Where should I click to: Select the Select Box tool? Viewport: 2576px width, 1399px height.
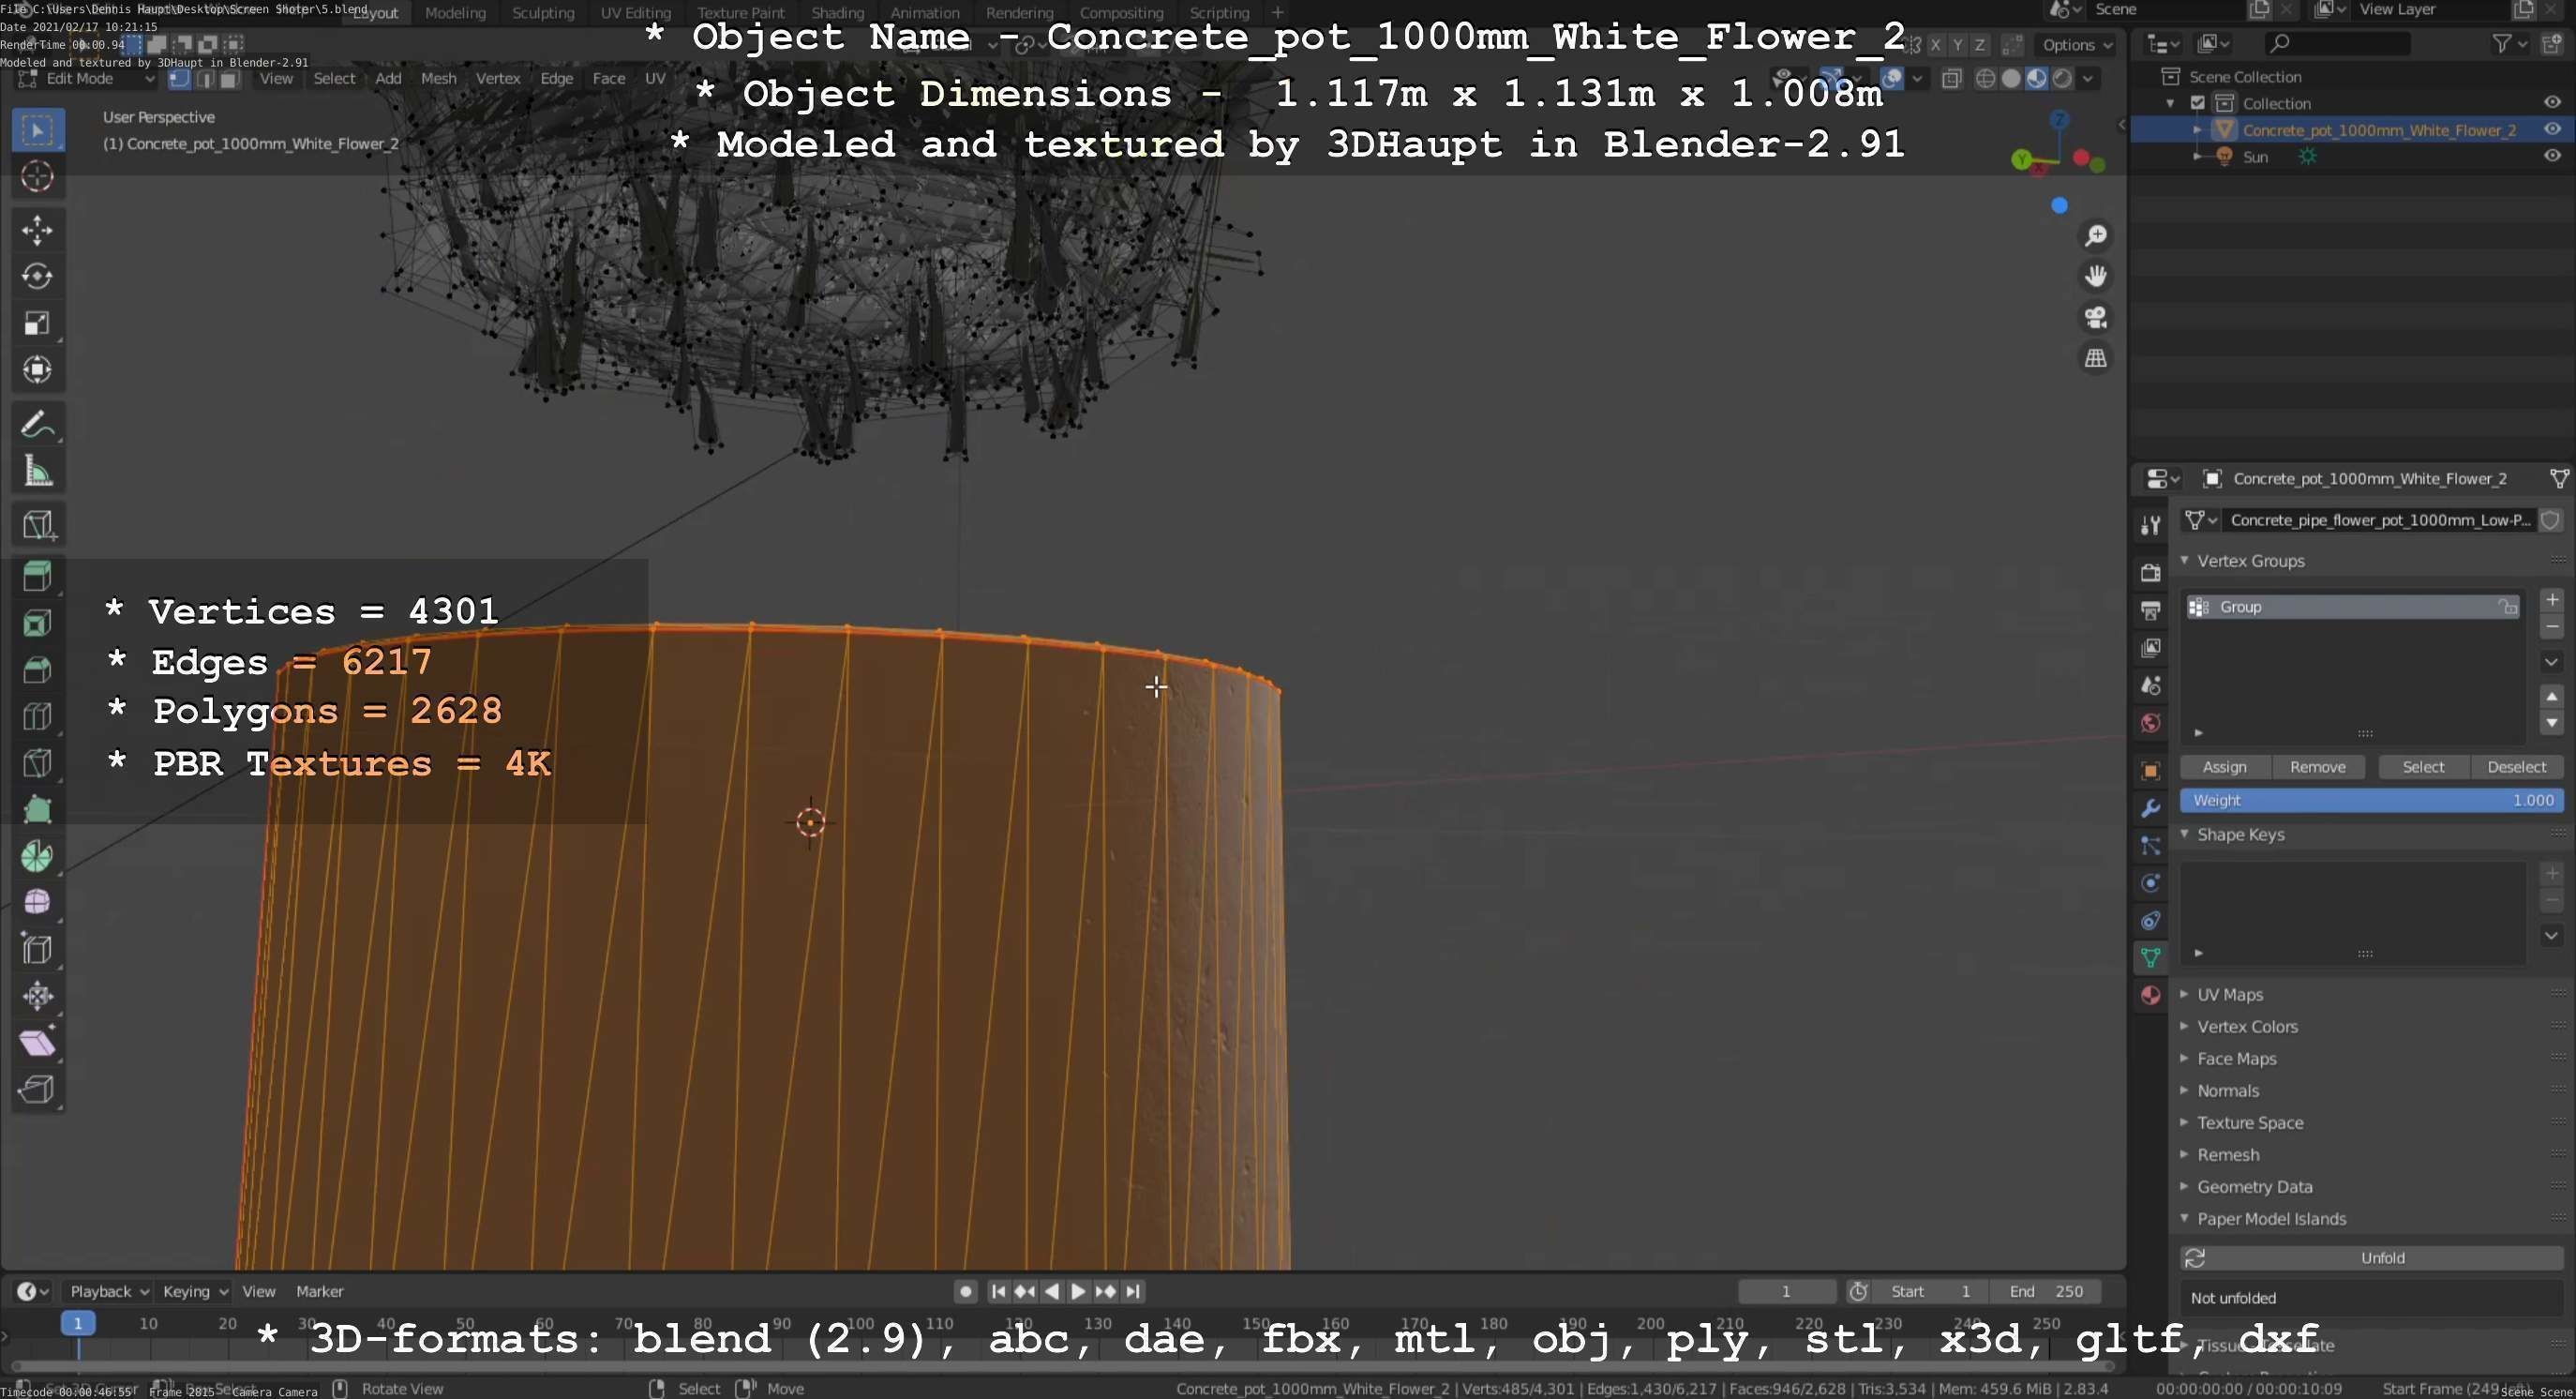(38, 130)
